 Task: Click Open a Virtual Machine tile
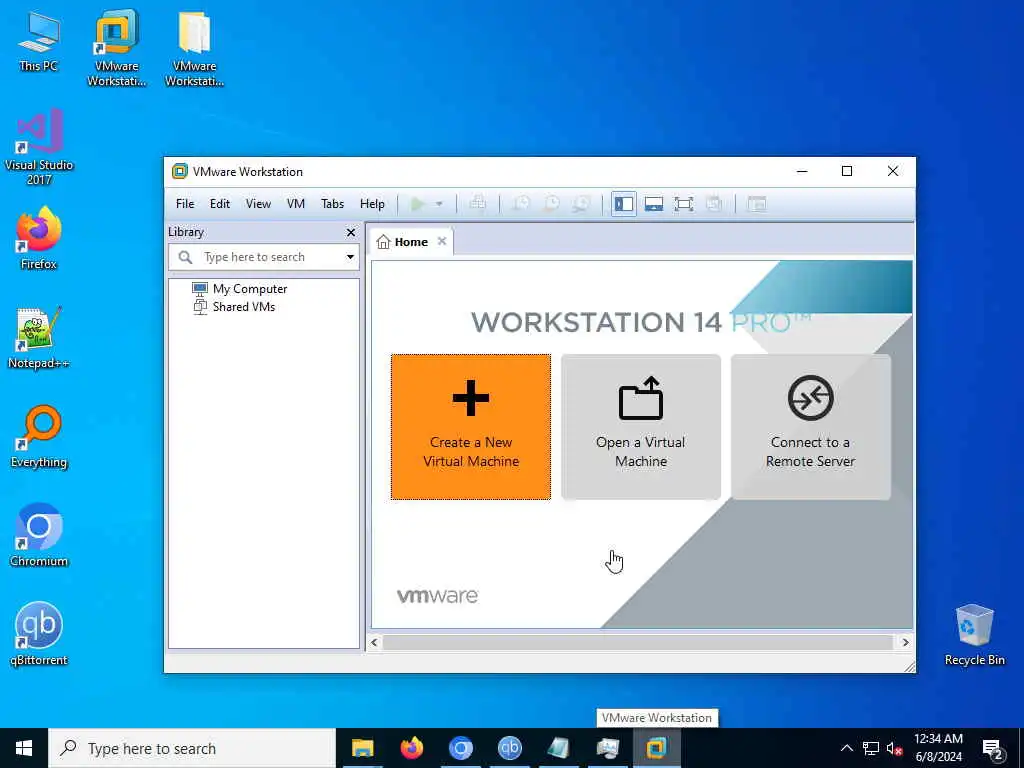pos(641,427)
